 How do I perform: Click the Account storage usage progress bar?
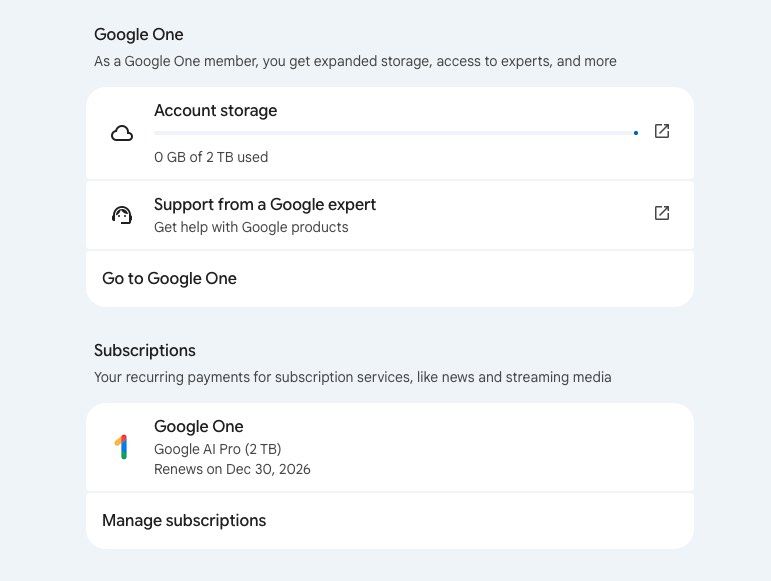tap(394, 133)
